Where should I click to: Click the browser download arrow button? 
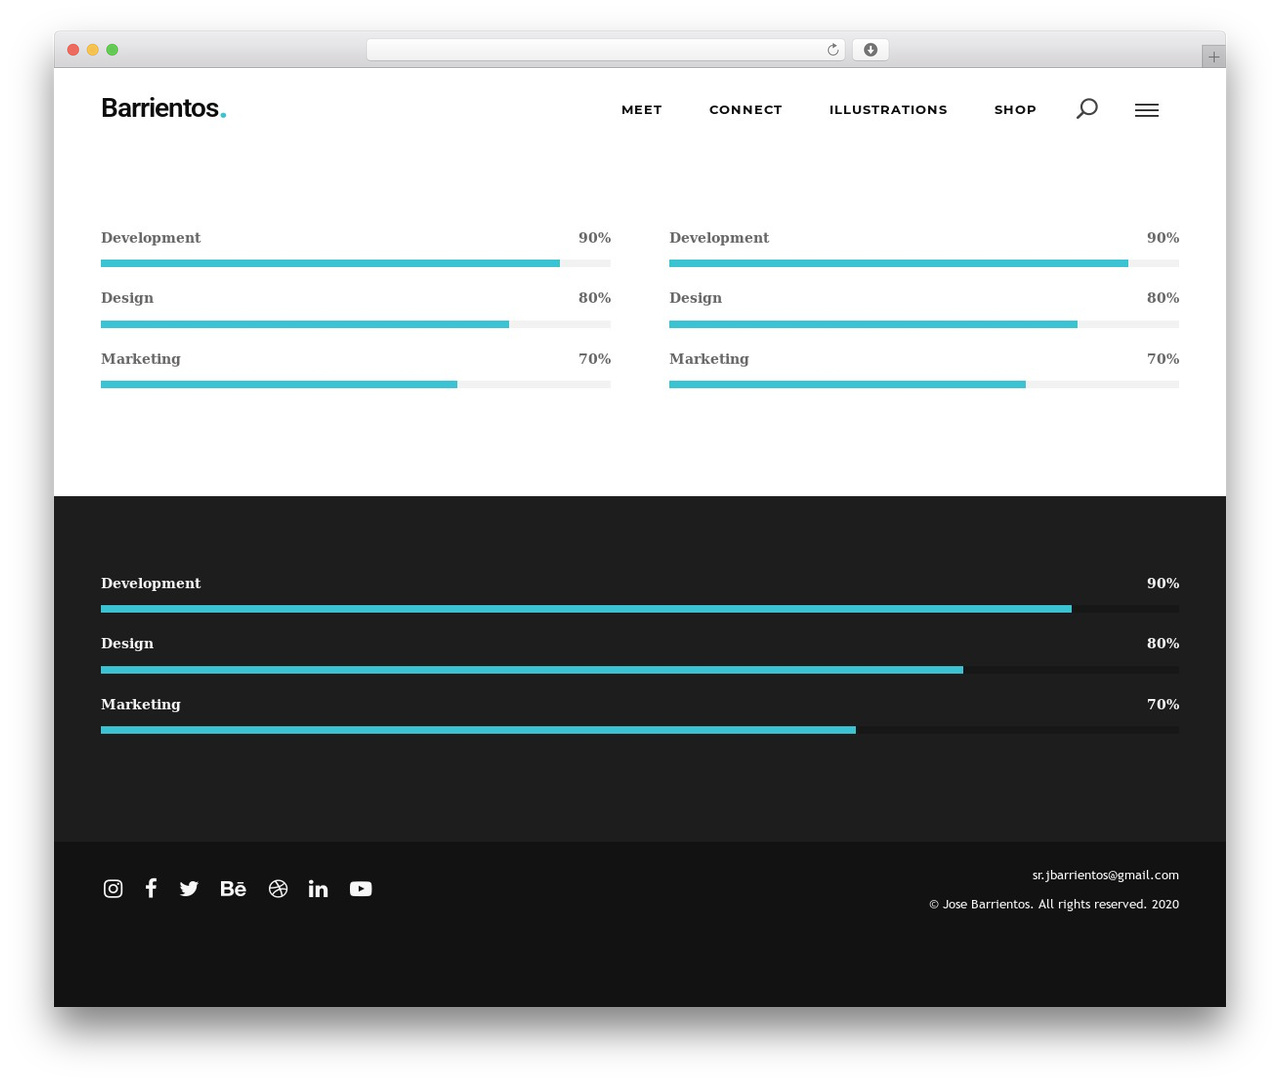point(870,50)
